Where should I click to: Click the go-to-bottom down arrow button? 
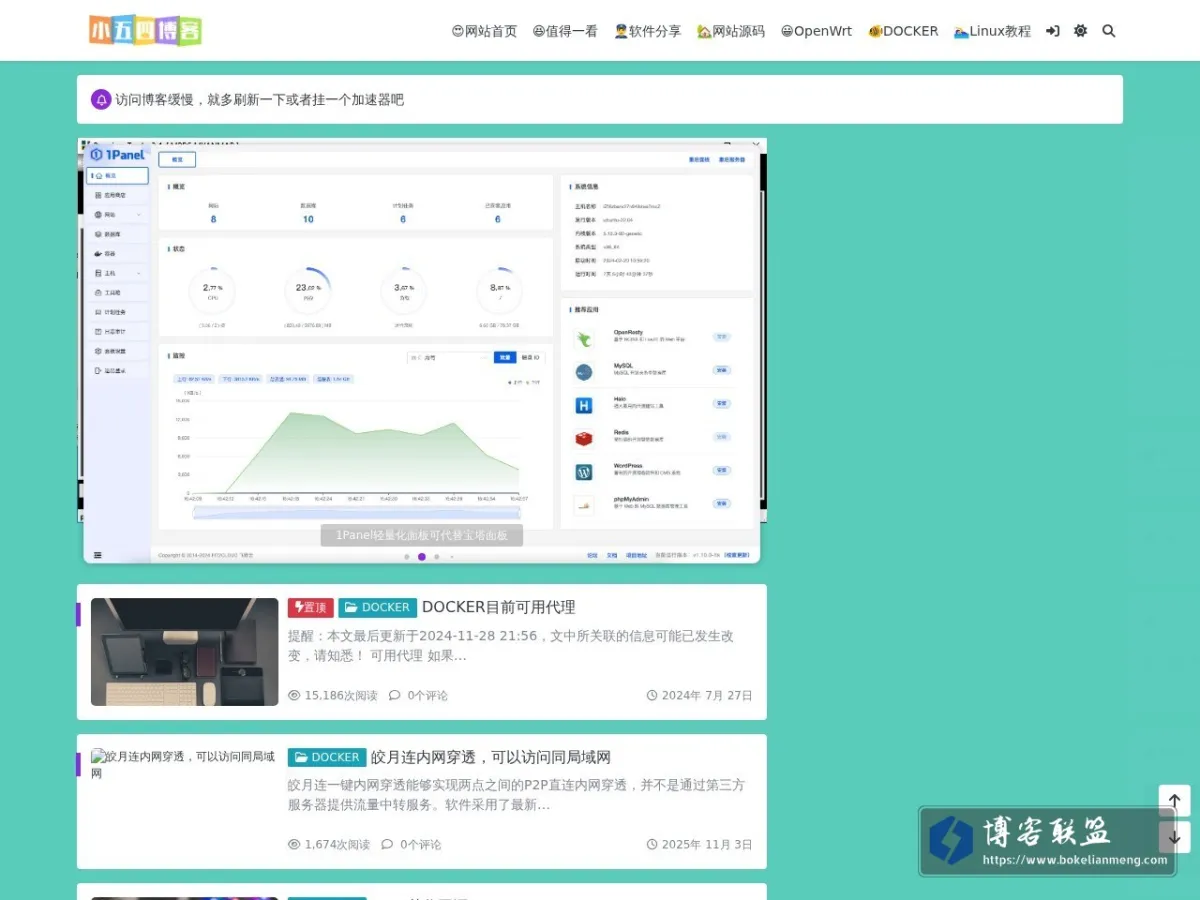tap(1175, 837)
